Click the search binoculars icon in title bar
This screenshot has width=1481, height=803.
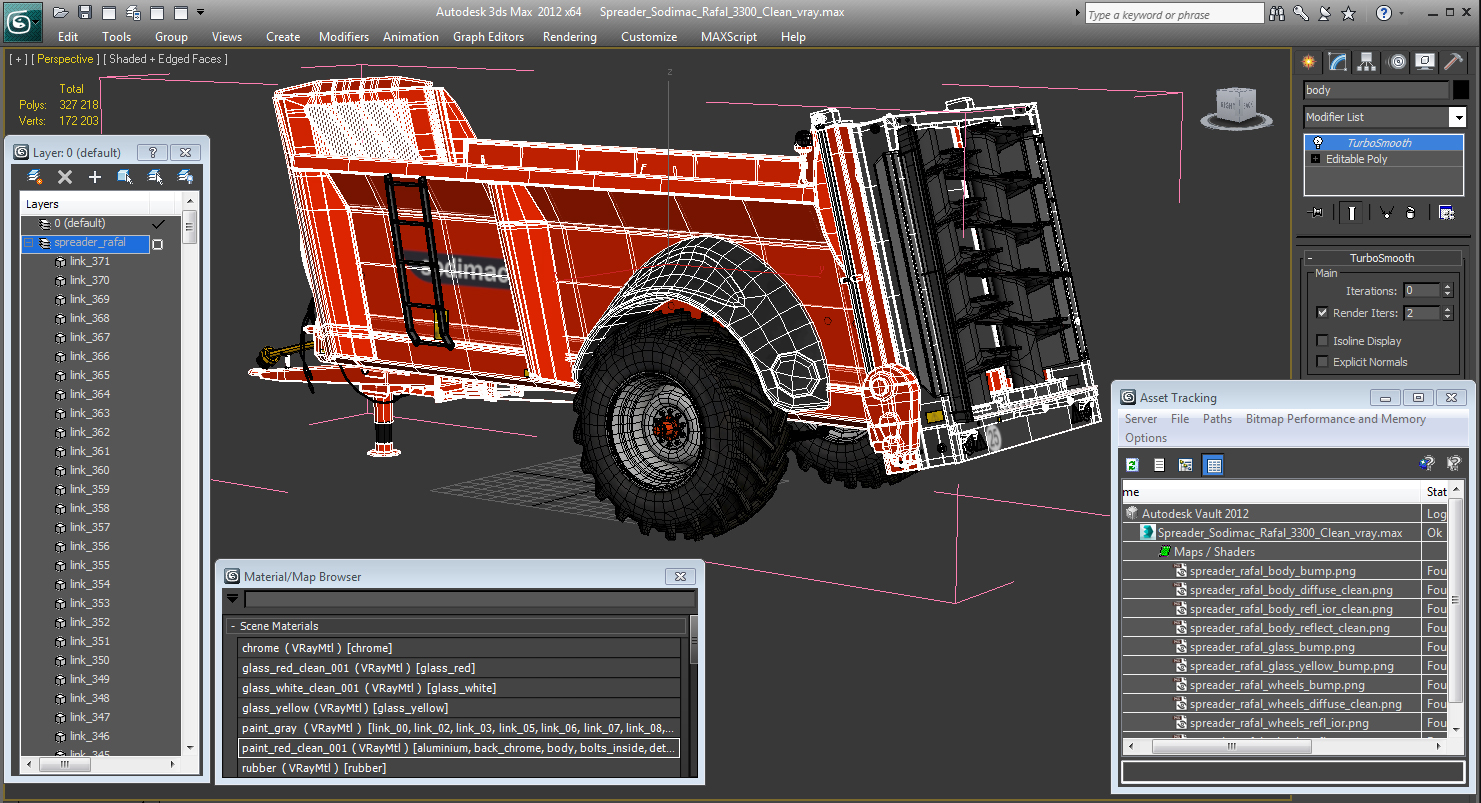(x=1277, y=13)
